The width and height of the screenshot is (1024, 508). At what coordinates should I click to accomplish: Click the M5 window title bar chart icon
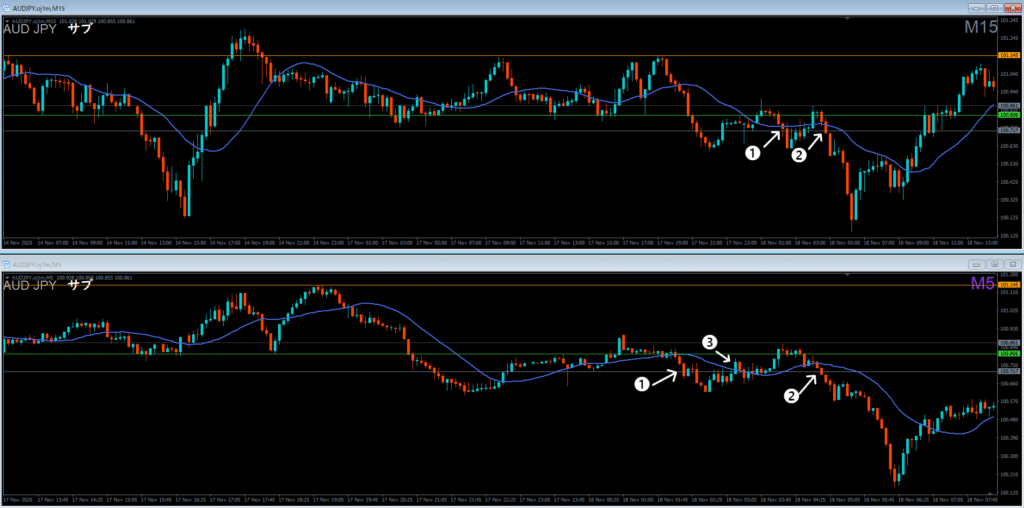(x=7, y=265)
